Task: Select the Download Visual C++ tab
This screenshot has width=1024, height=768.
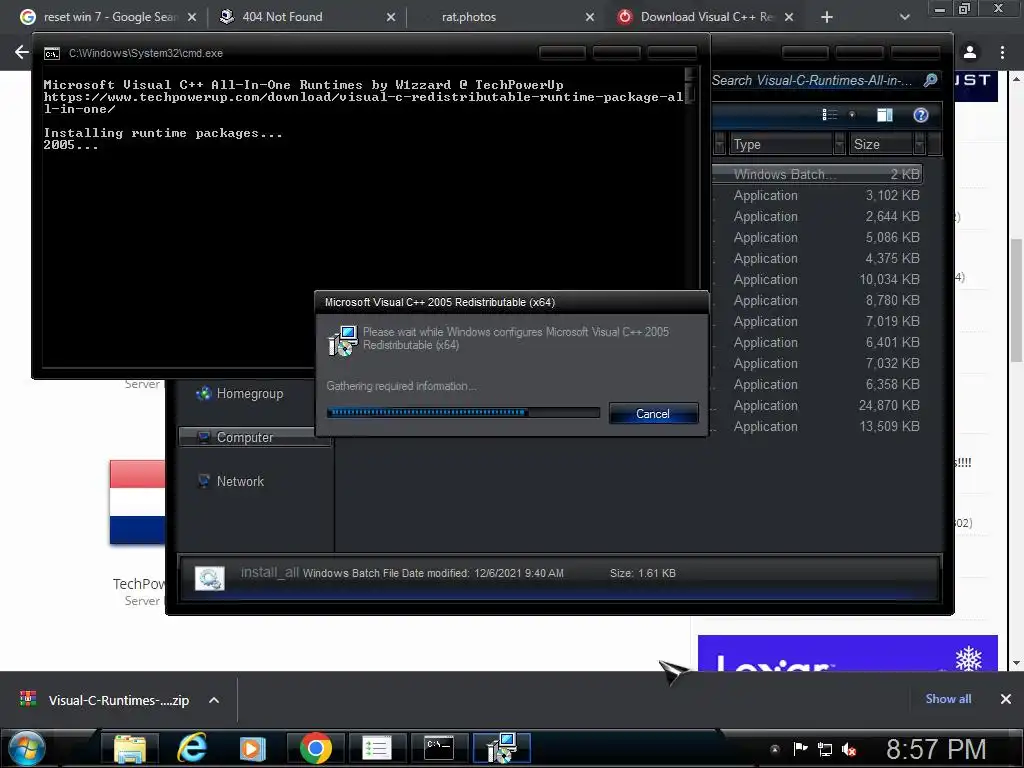Action: [705, 17]
